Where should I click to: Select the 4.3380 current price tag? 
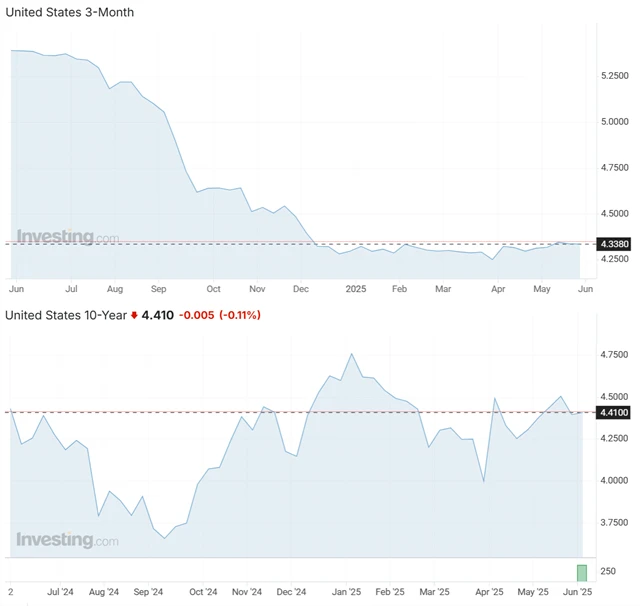[x=612, y=243]
